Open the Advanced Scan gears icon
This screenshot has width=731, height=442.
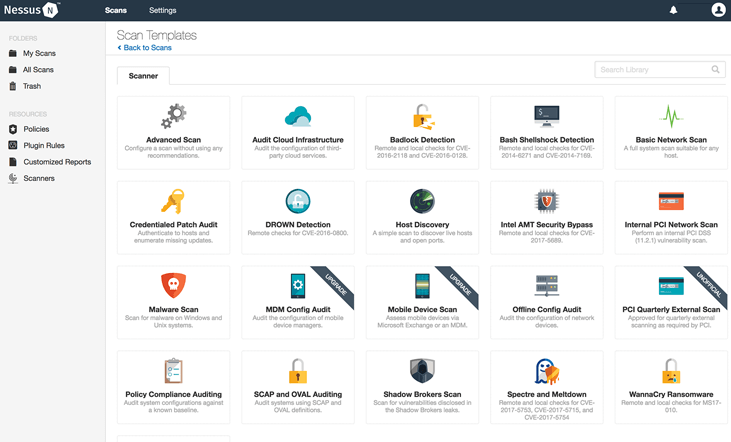(x=173, y=116)
